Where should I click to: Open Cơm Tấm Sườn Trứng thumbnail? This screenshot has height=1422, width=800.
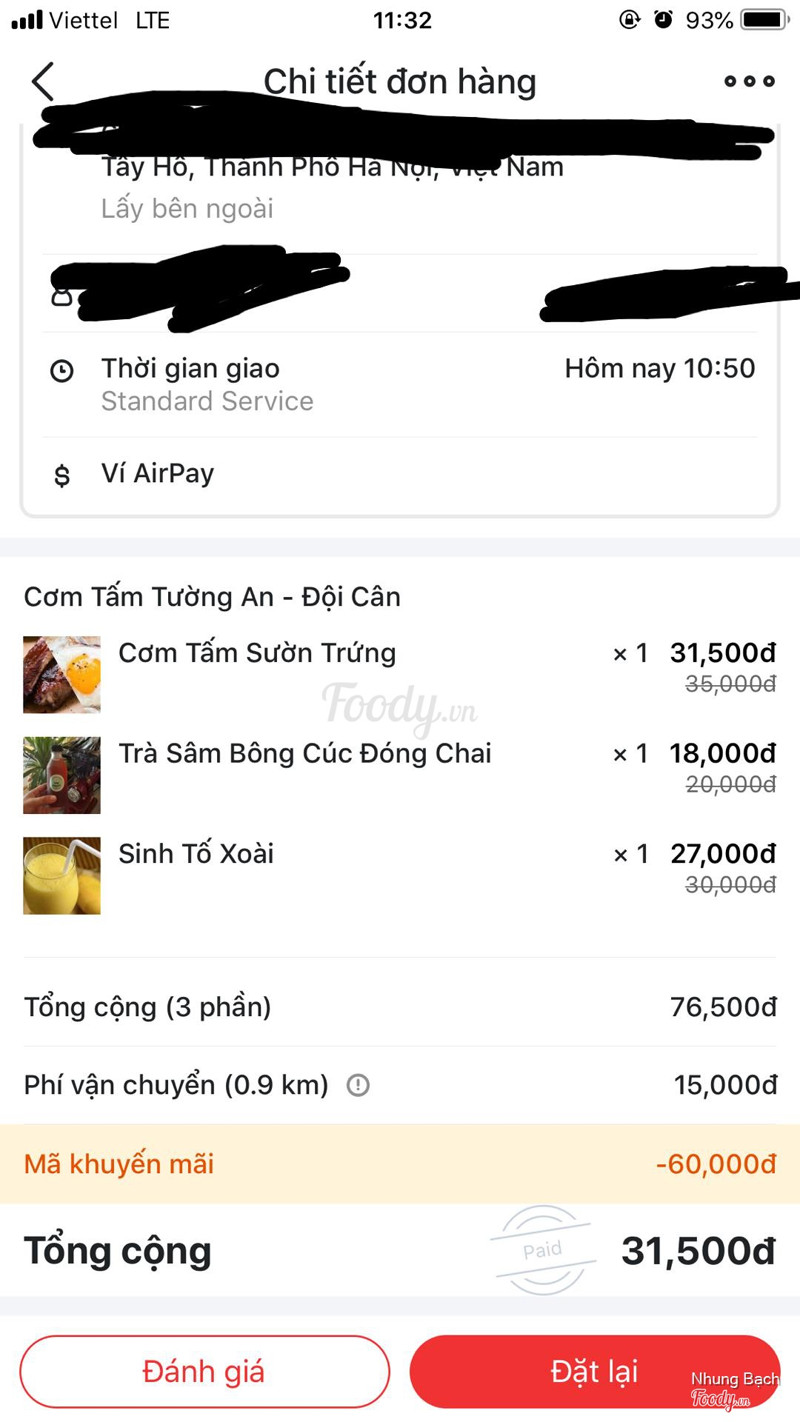pos(62,675)
